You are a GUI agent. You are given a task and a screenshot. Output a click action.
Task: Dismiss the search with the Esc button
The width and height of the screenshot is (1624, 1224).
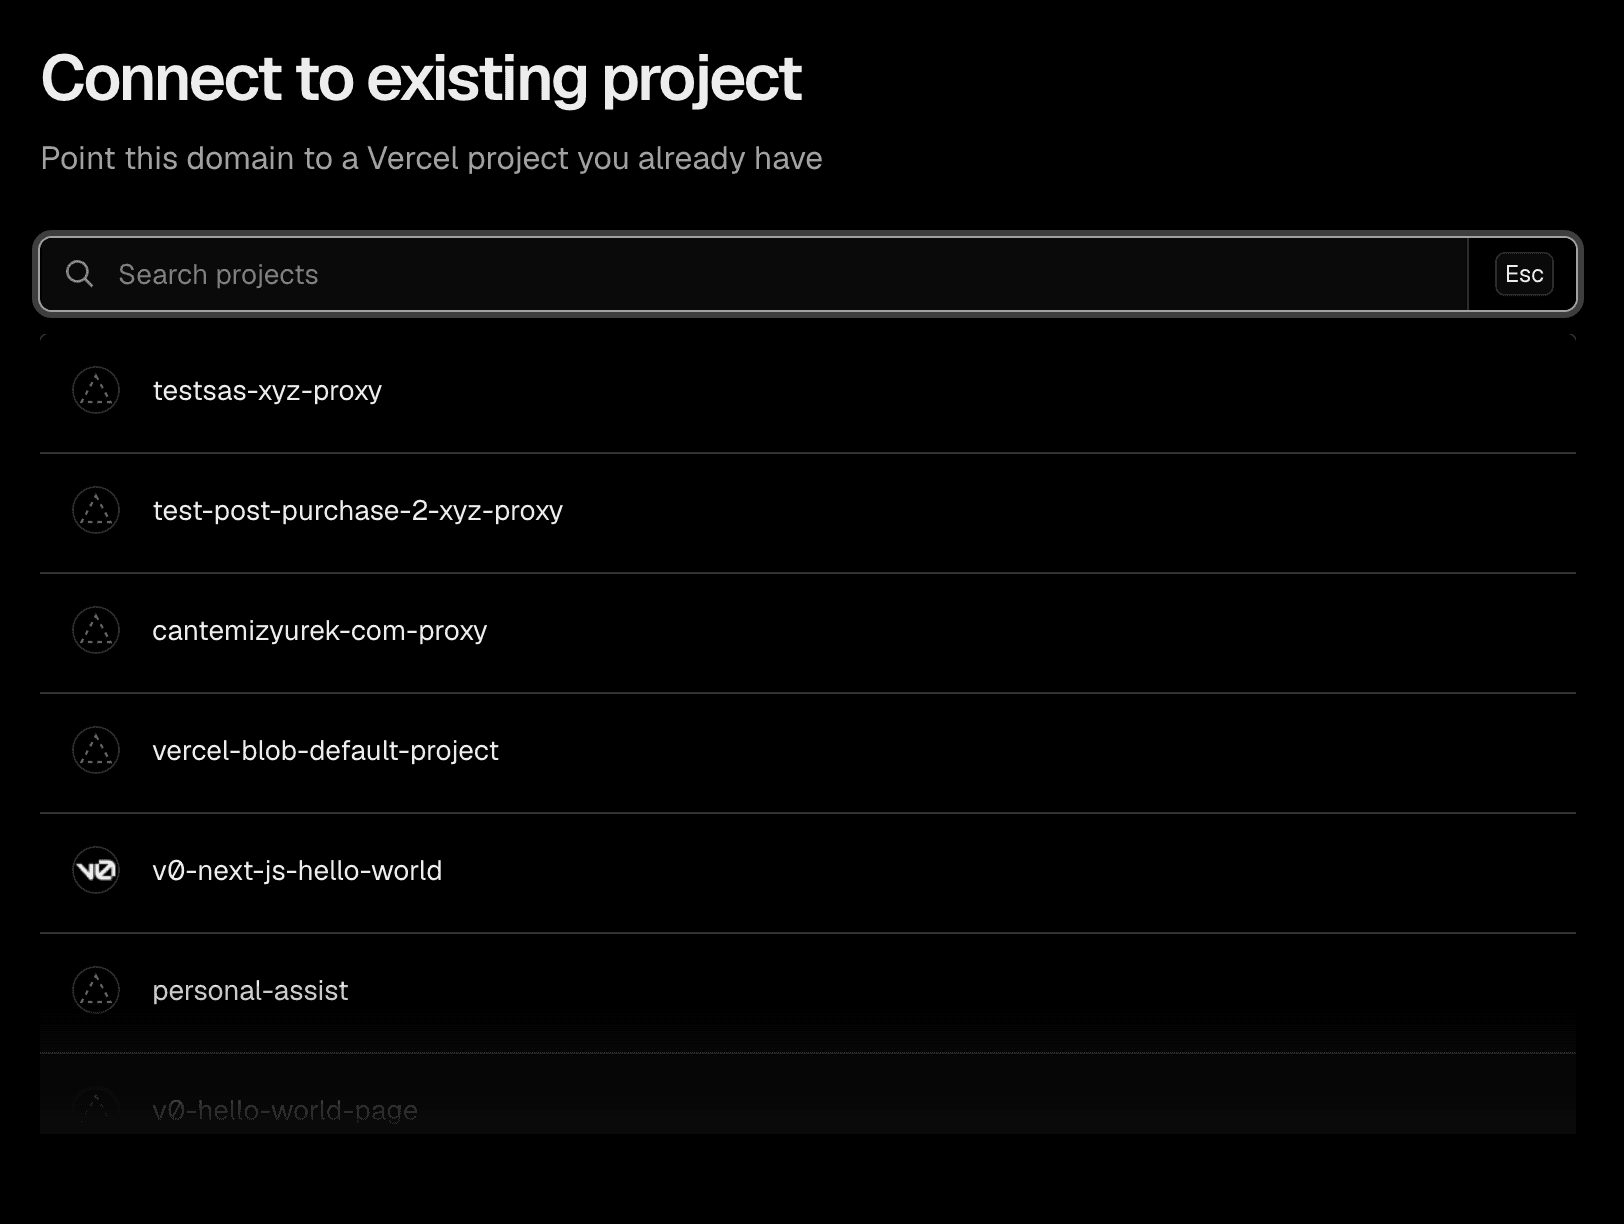click(1524, 274)
